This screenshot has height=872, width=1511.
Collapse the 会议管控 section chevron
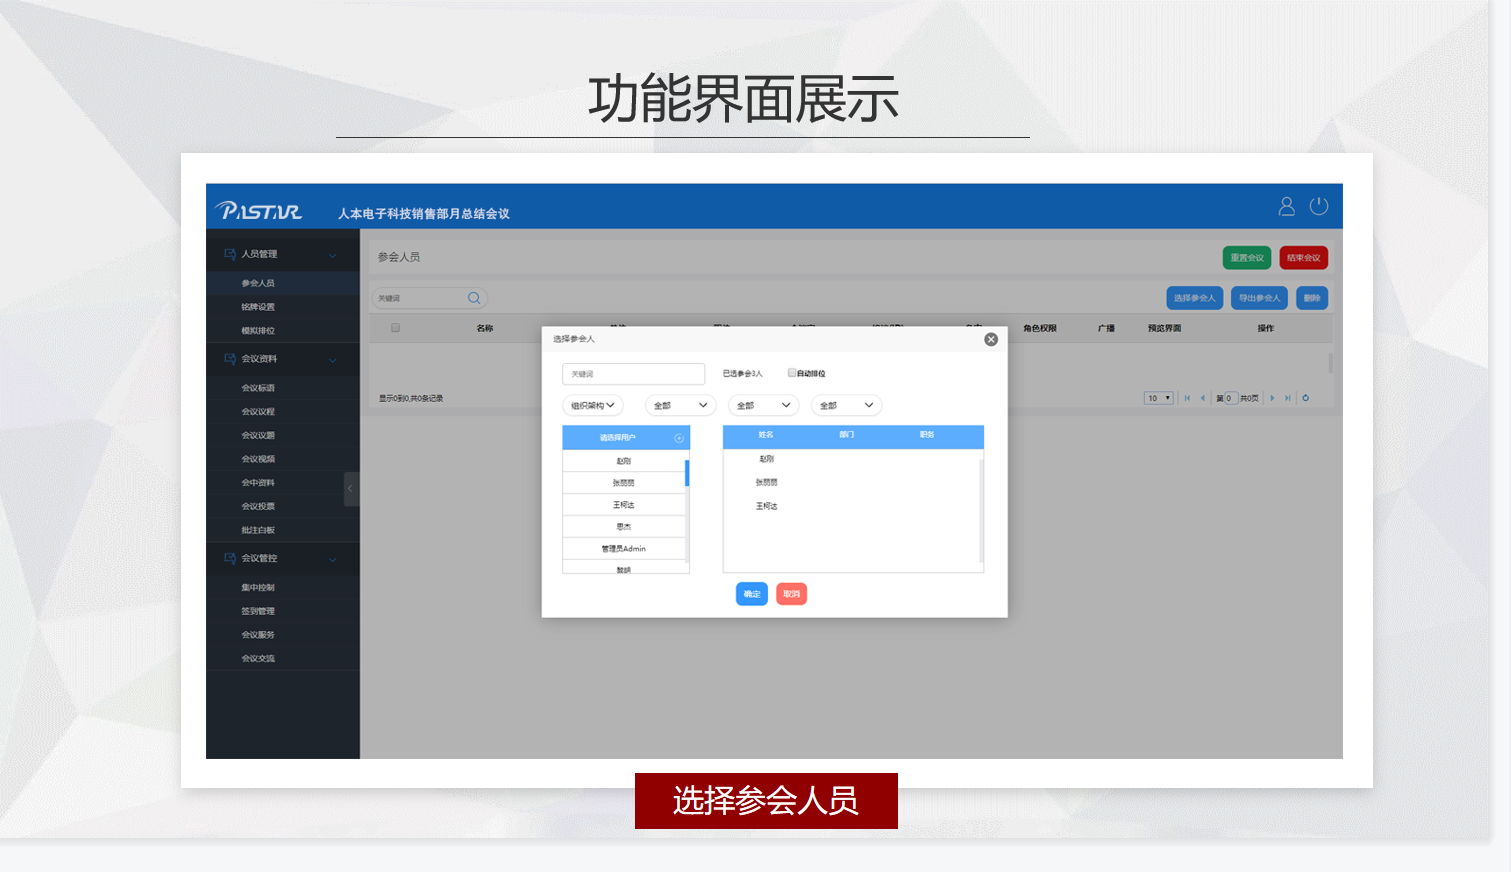(x=333, y=559)
